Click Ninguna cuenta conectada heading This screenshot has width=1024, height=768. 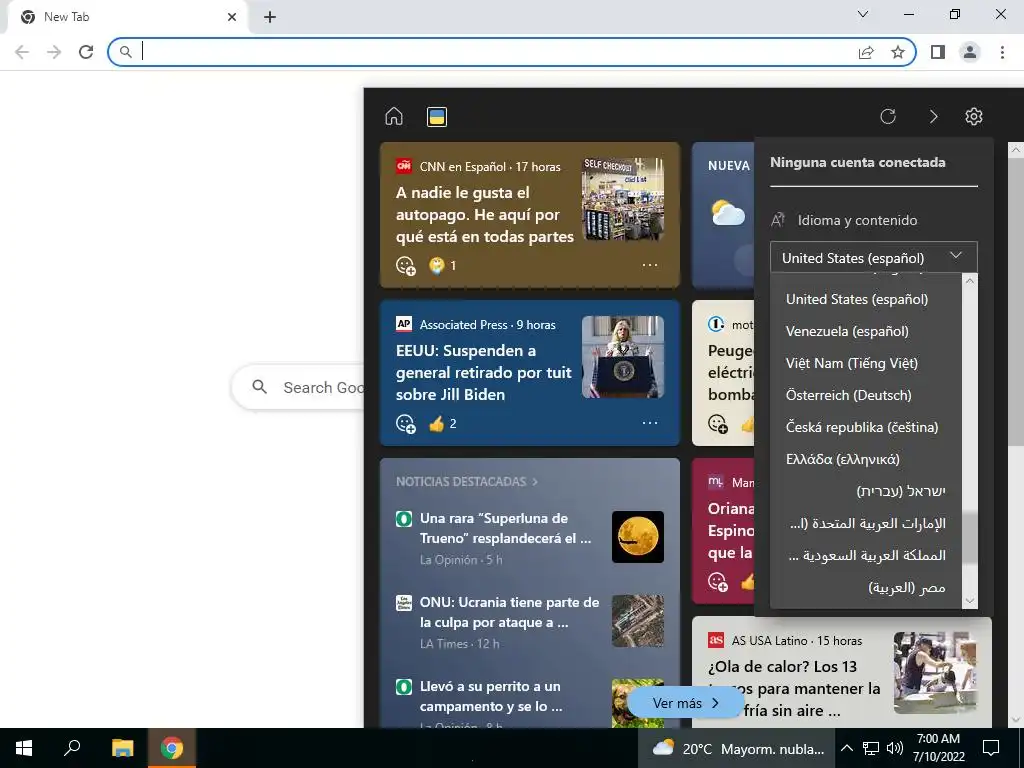click(x=857, y=163)
